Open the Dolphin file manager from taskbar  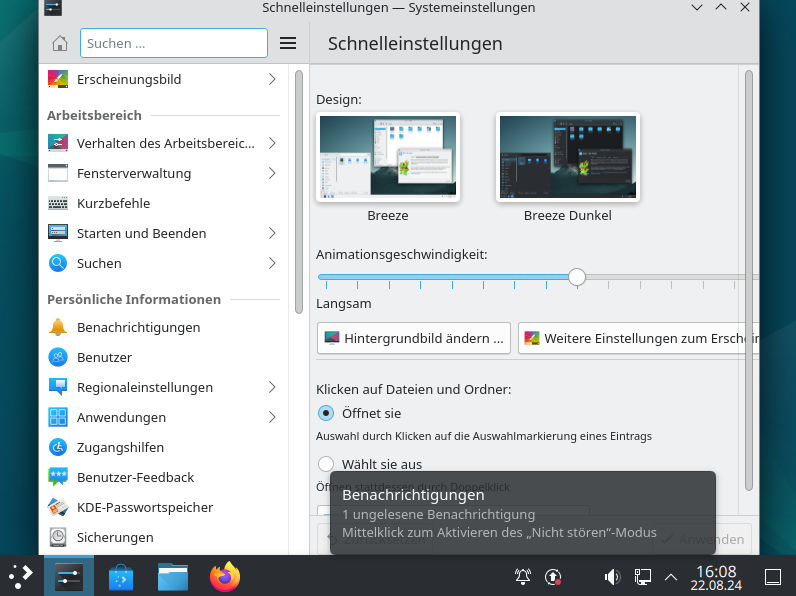click(173, 578)
